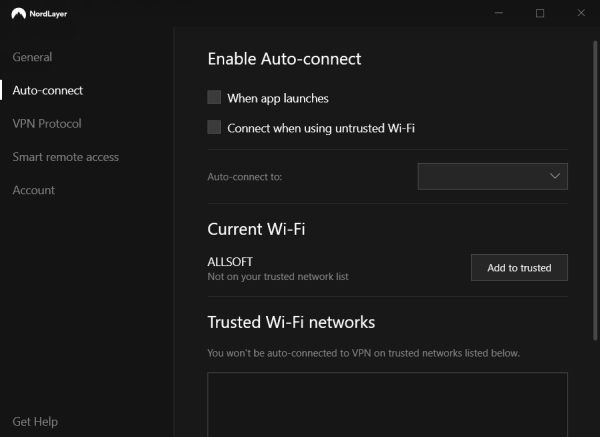
Task: Enable auto-connect When app launches
Action: point(214,97)
